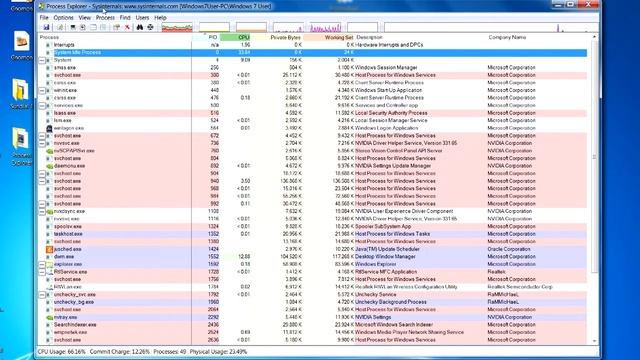
Task: Open the Process menu
Action: pyautogui.click(x=105, y=18)
